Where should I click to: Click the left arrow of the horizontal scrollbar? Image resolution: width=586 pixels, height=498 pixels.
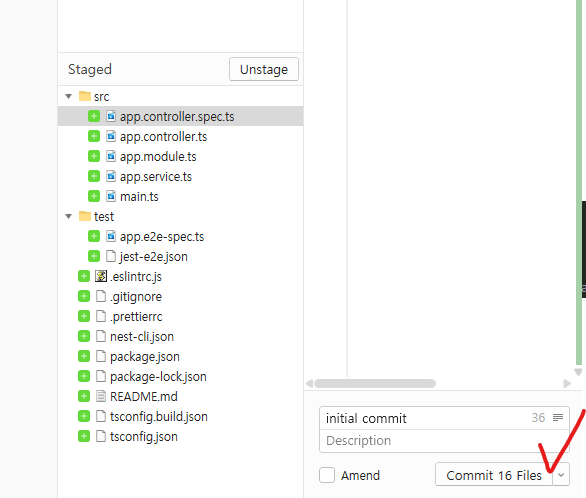click(309, 383)
